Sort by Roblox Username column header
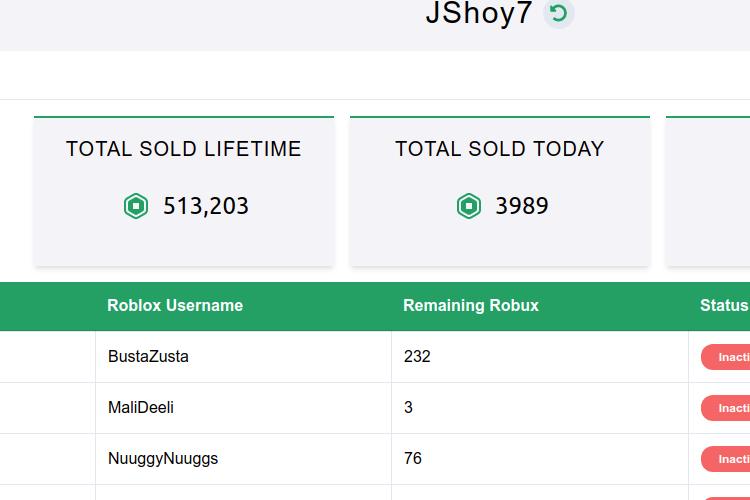Screen dimensions: 750x500 pos(175,305)
